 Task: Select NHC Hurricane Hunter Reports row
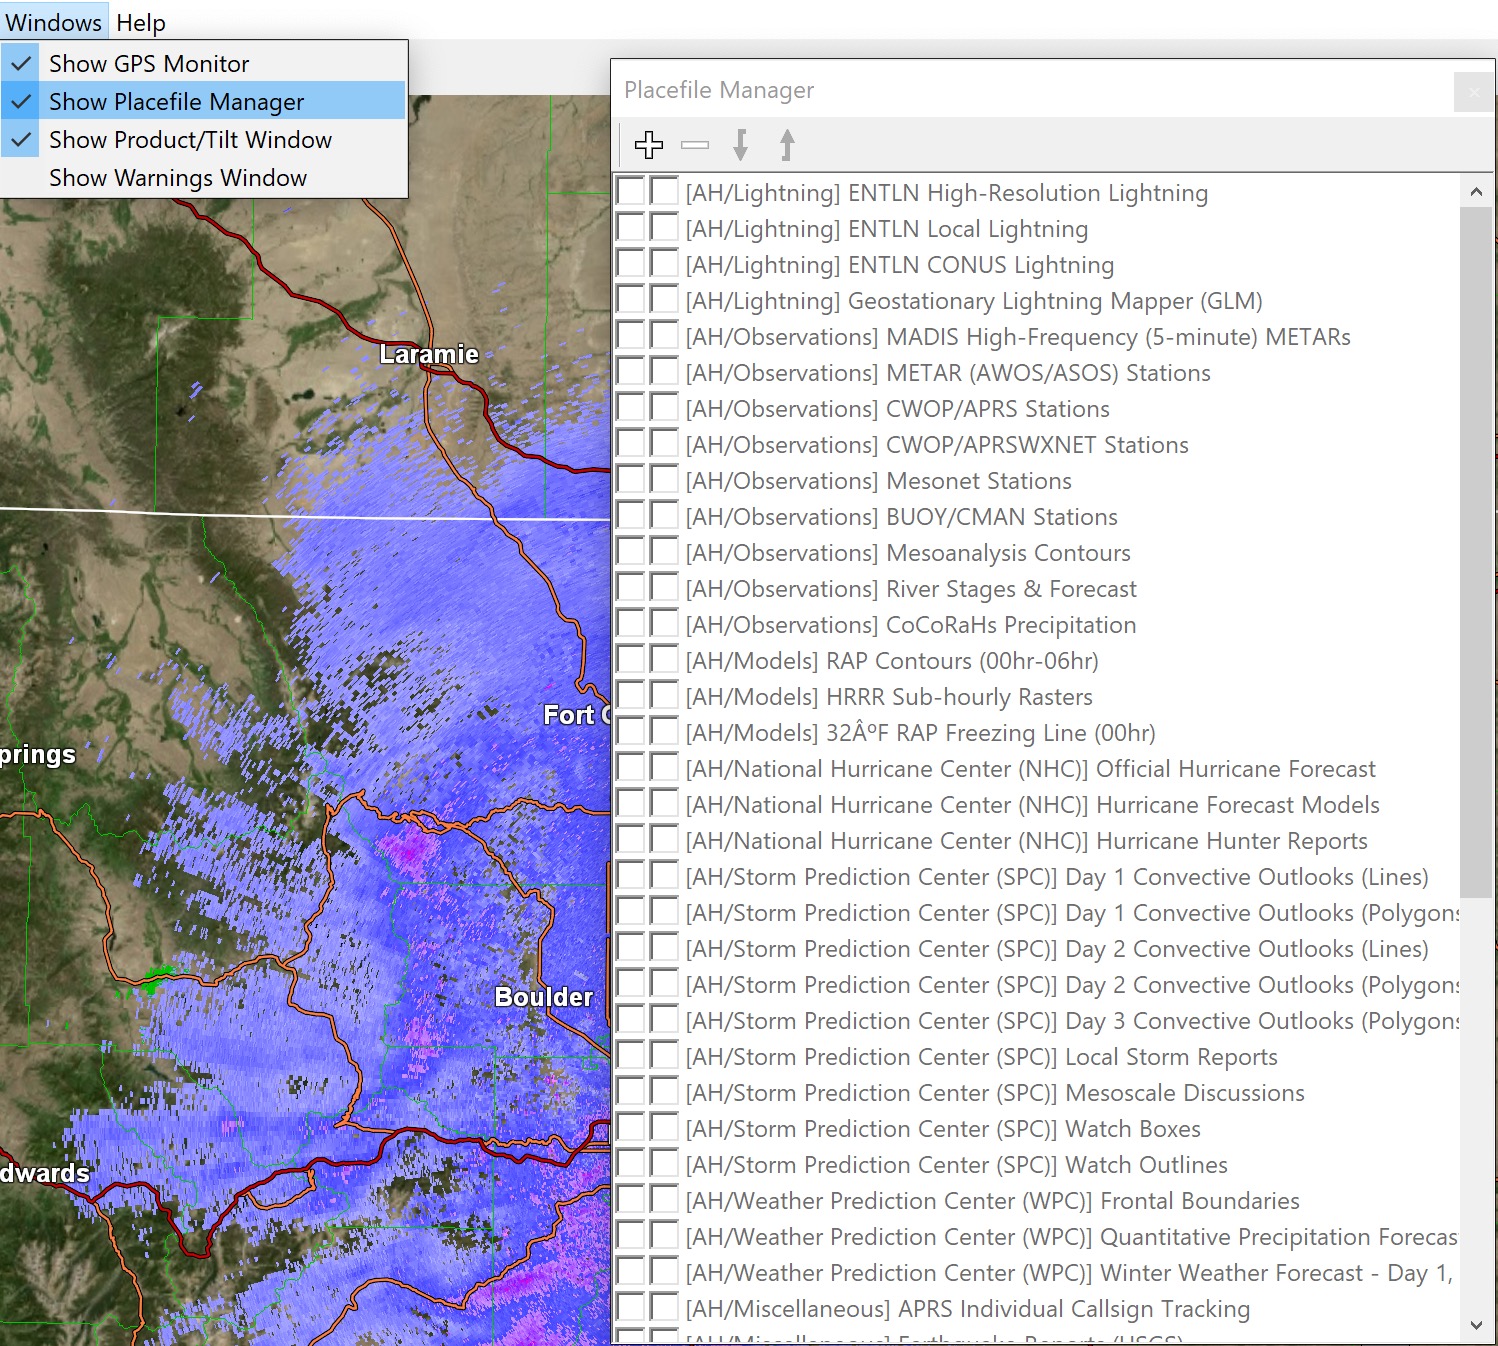click(1036, 841)
